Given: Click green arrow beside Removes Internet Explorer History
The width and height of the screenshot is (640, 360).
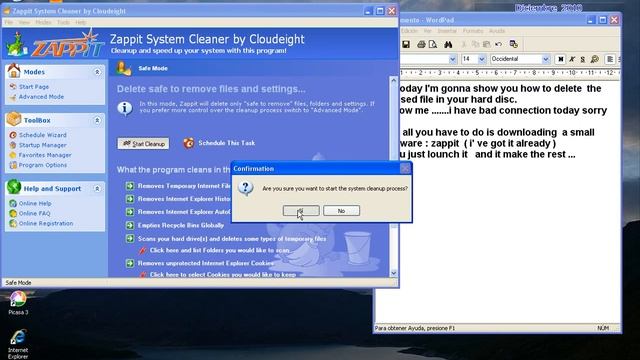Looking at the screenshot, I should [130, 199].
